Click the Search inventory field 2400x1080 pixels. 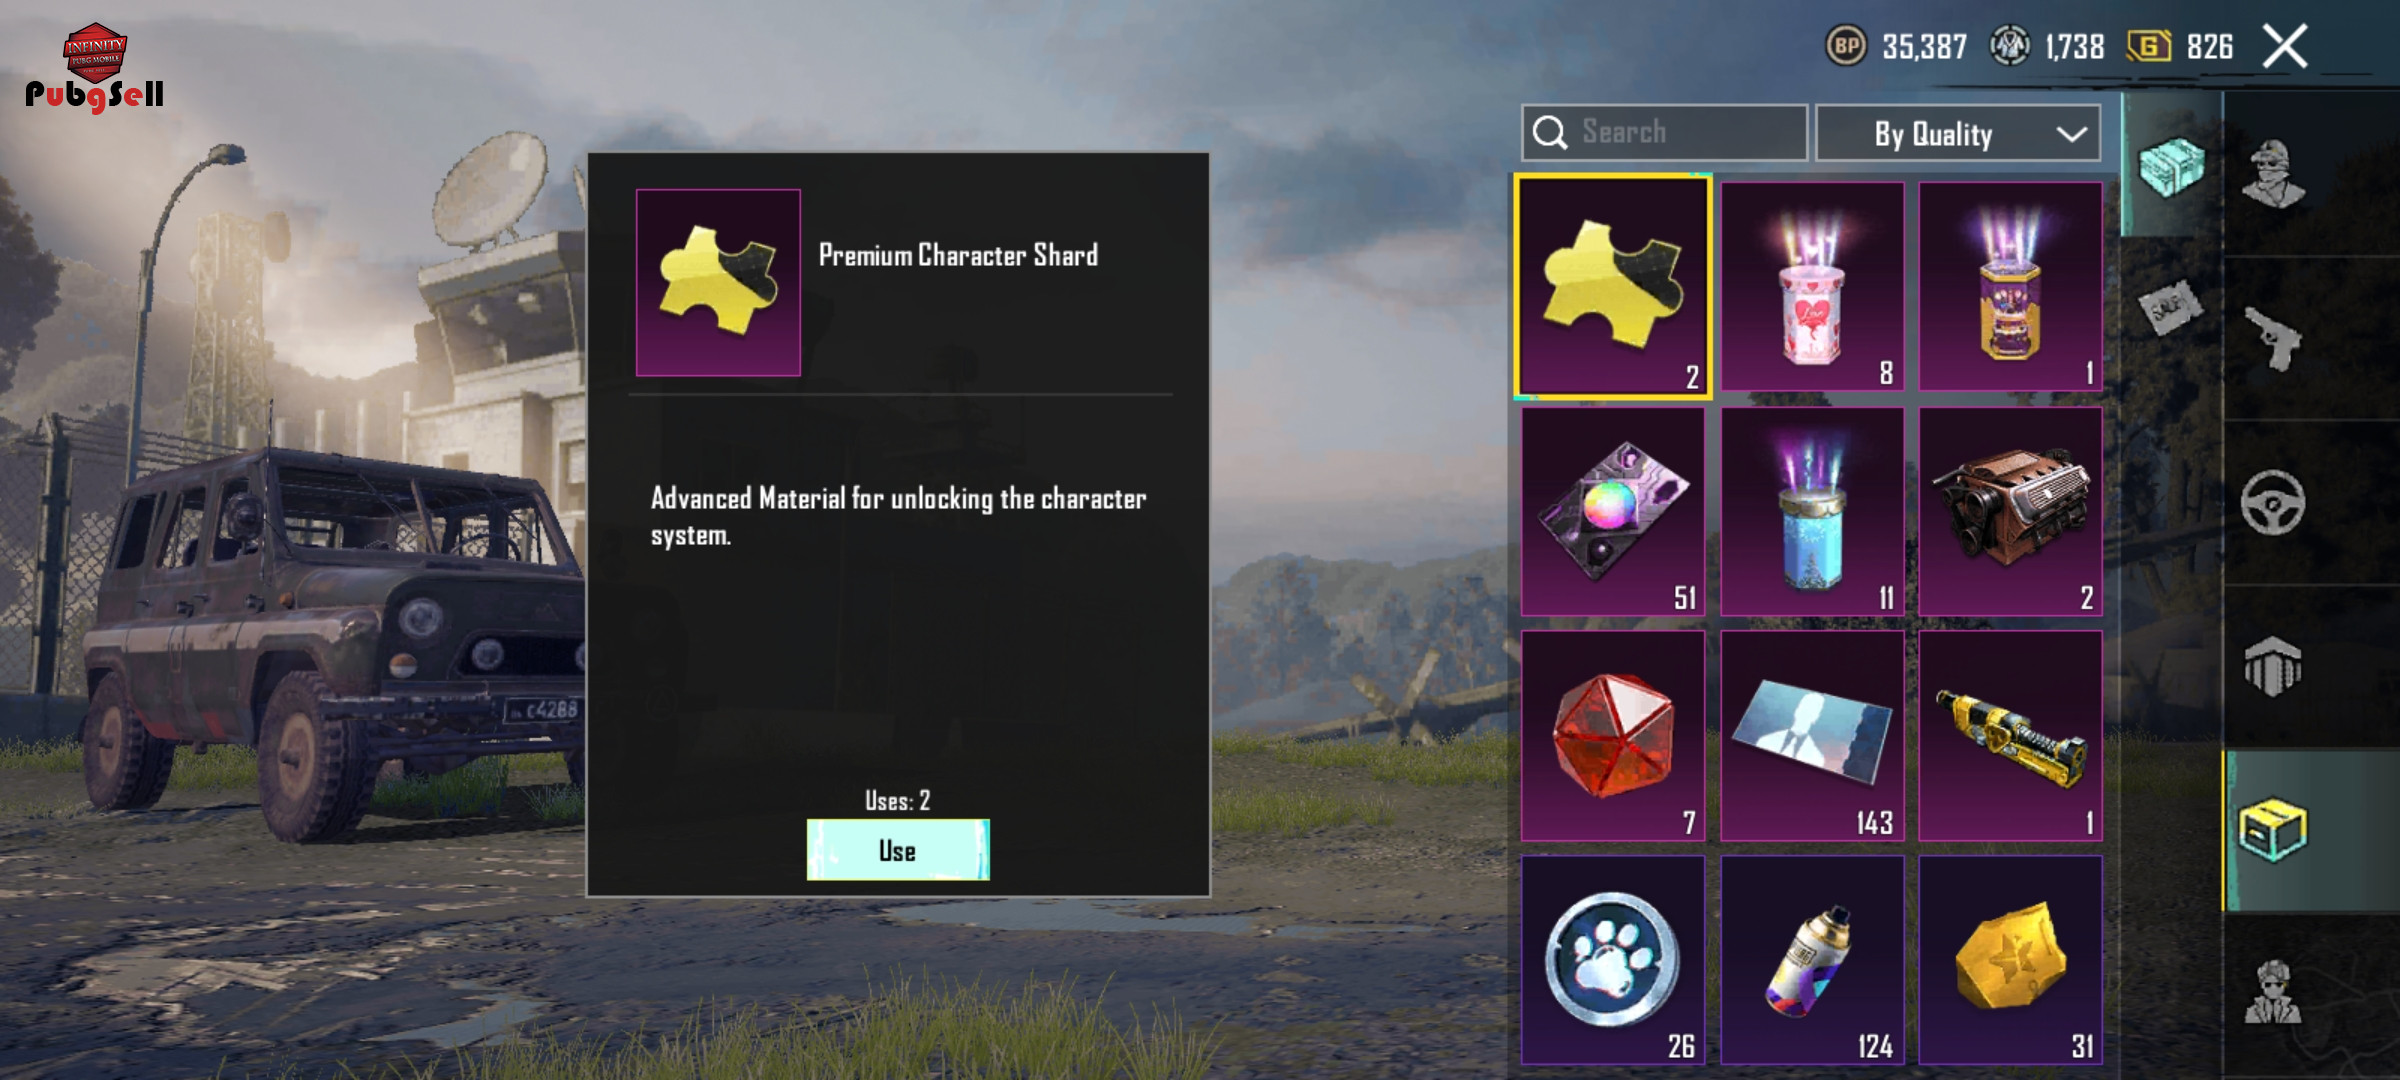click(x=1665, y=133)
